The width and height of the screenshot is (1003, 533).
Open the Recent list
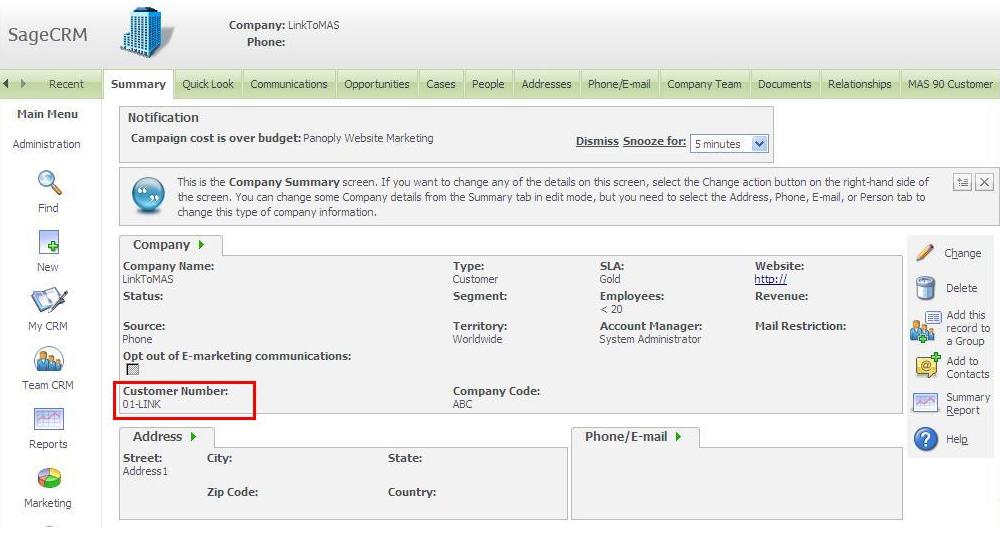tap(66, 84)
